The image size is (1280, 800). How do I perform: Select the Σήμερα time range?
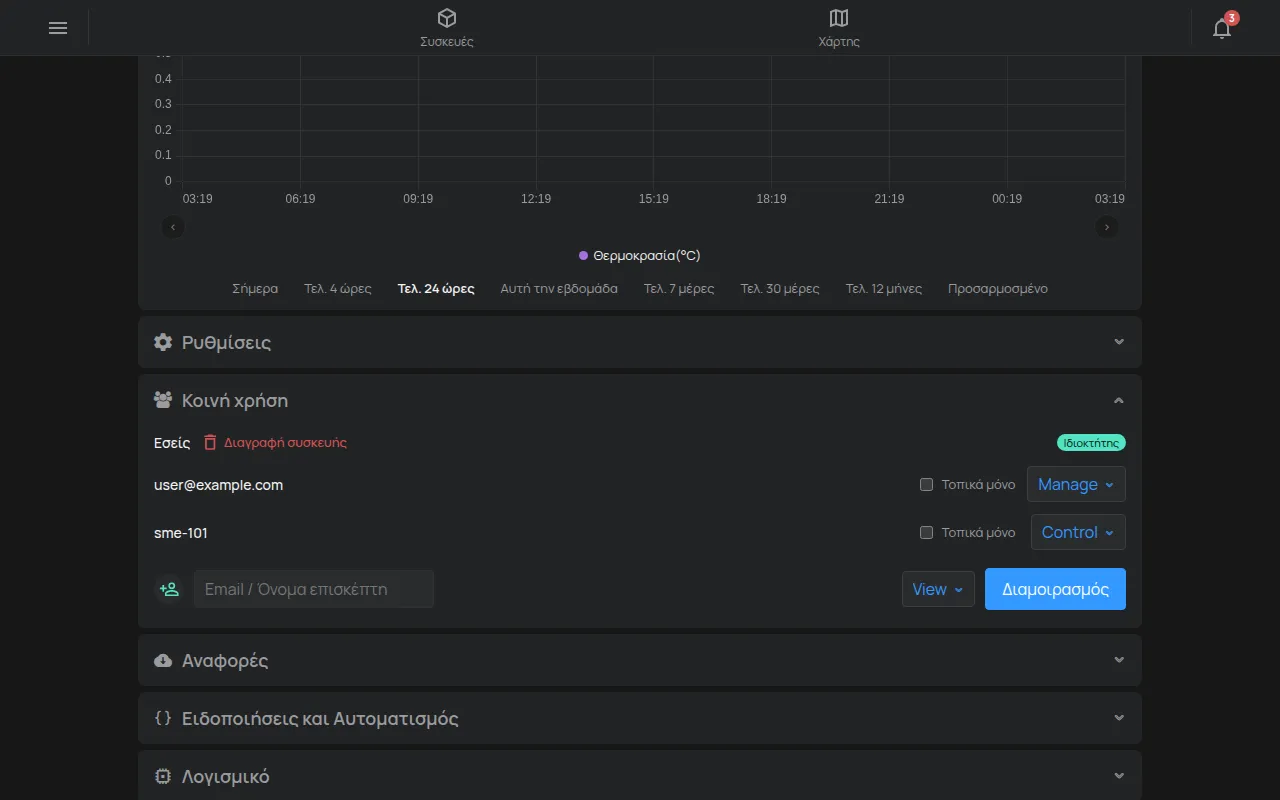255,289
